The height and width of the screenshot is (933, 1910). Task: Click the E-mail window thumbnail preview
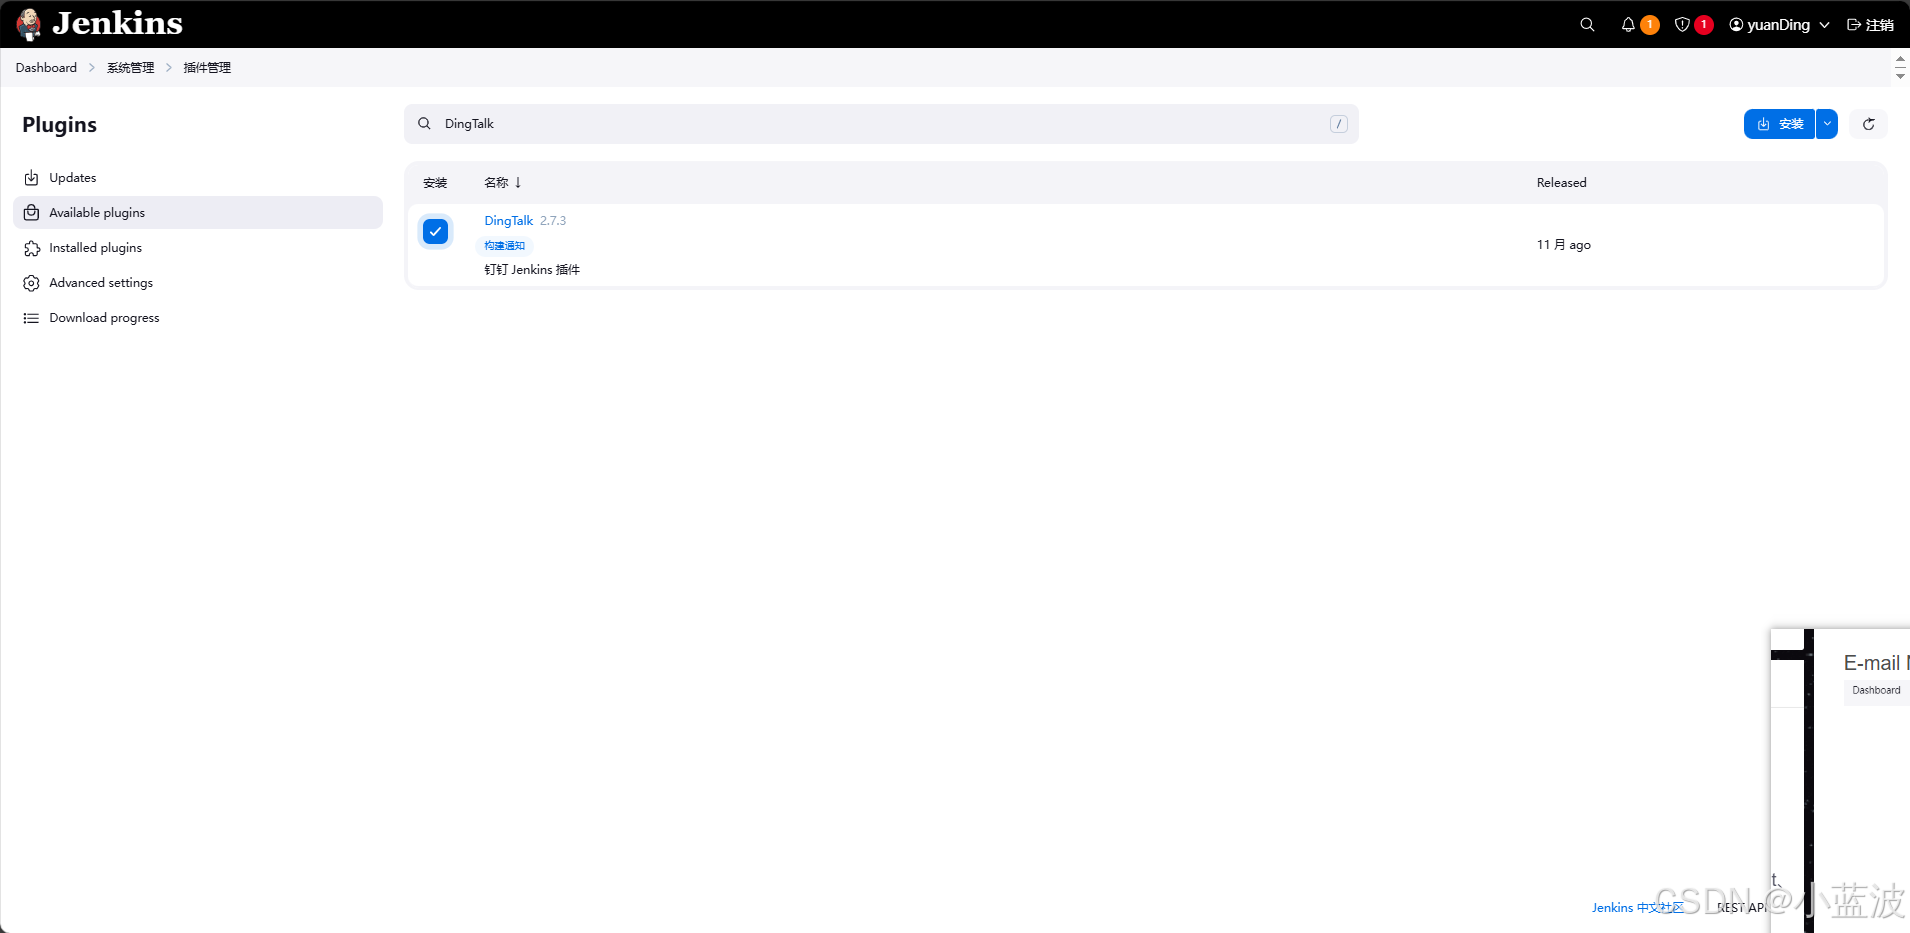pyautogui.click(x=1840, y=780)
